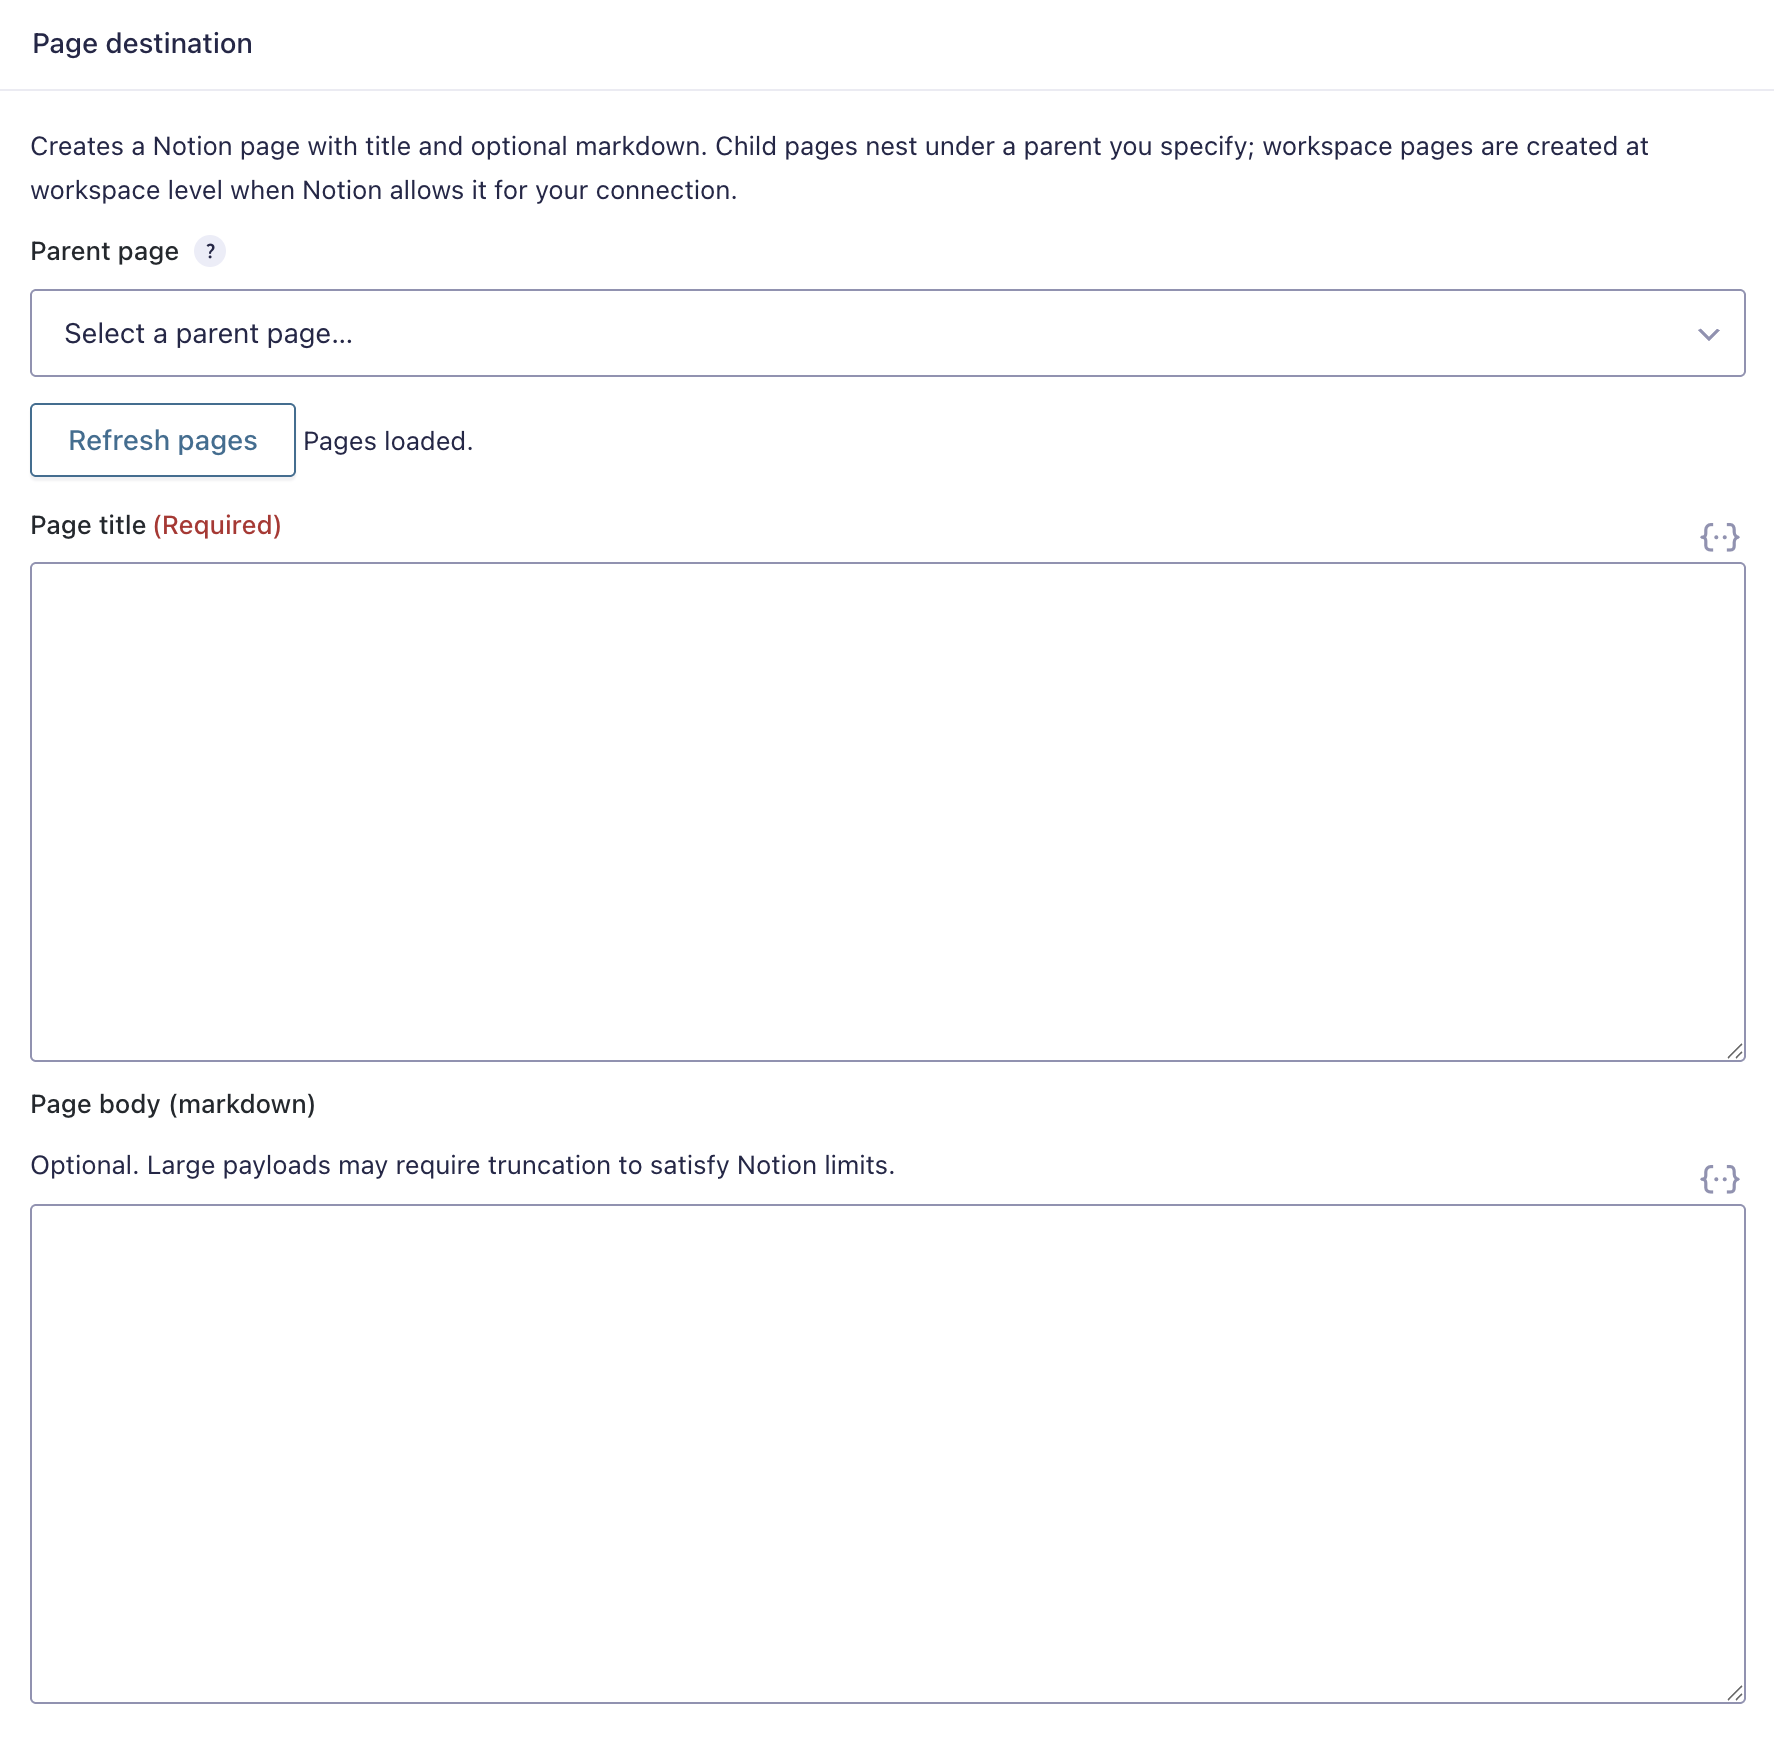Open merge tag picker for Page title
This screenshot has height=1760, width=1774.
pos(1719,537)
